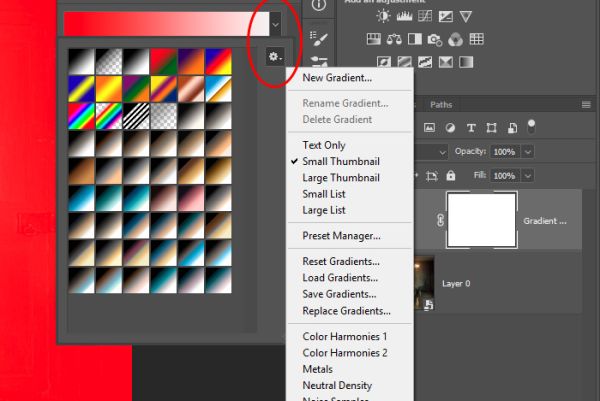
Task: Open the Fill slider dropdown
Action: pos(528,176)
